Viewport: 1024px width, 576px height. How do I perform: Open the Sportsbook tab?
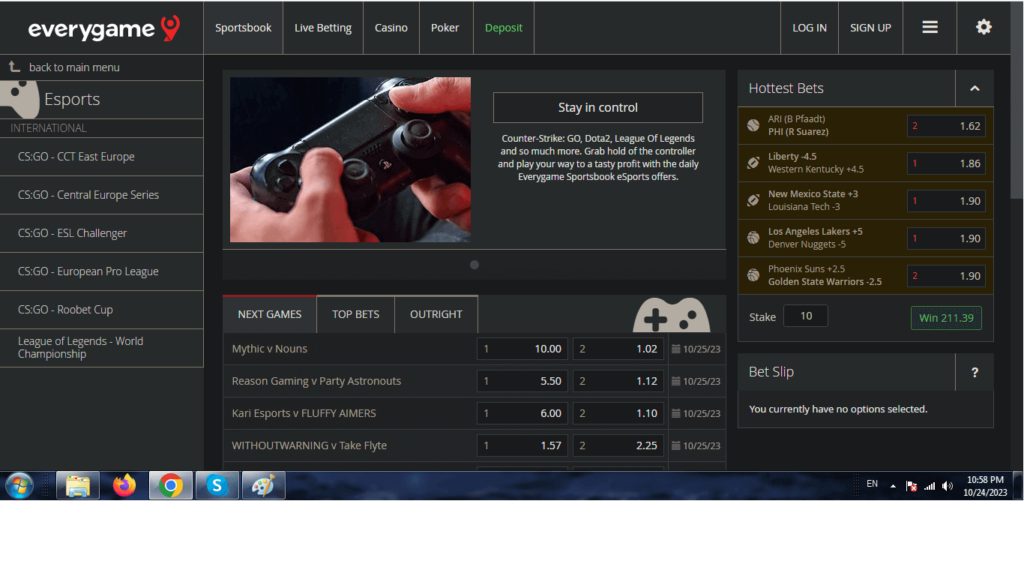tap(243, 27)
